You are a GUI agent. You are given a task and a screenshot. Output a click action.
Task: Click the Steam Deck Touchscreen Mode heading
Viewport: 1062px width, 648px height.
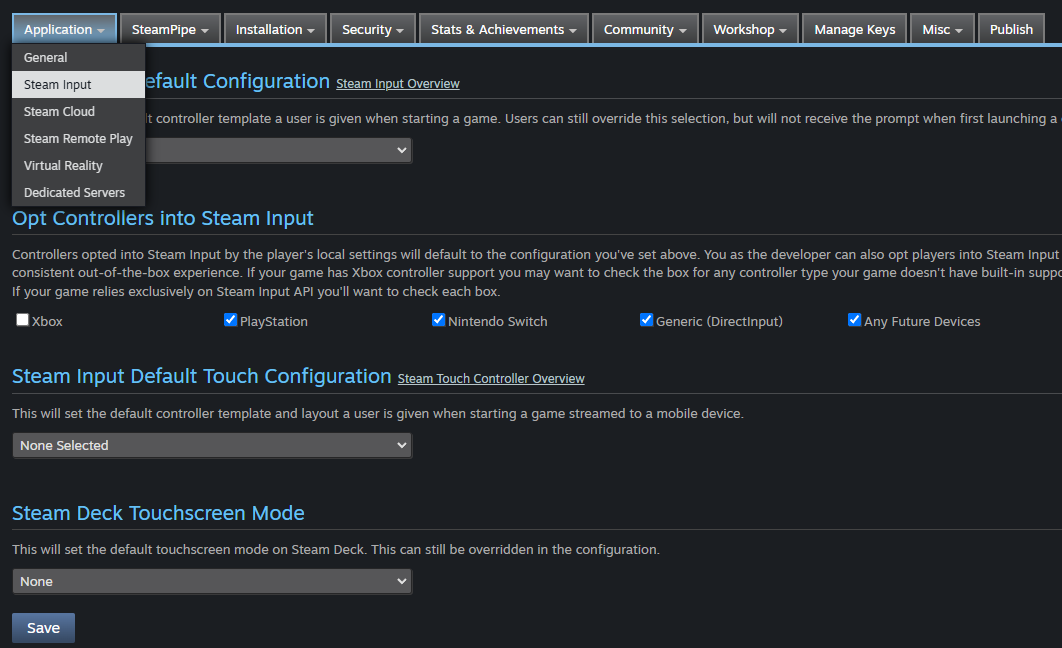click(158, 513)
